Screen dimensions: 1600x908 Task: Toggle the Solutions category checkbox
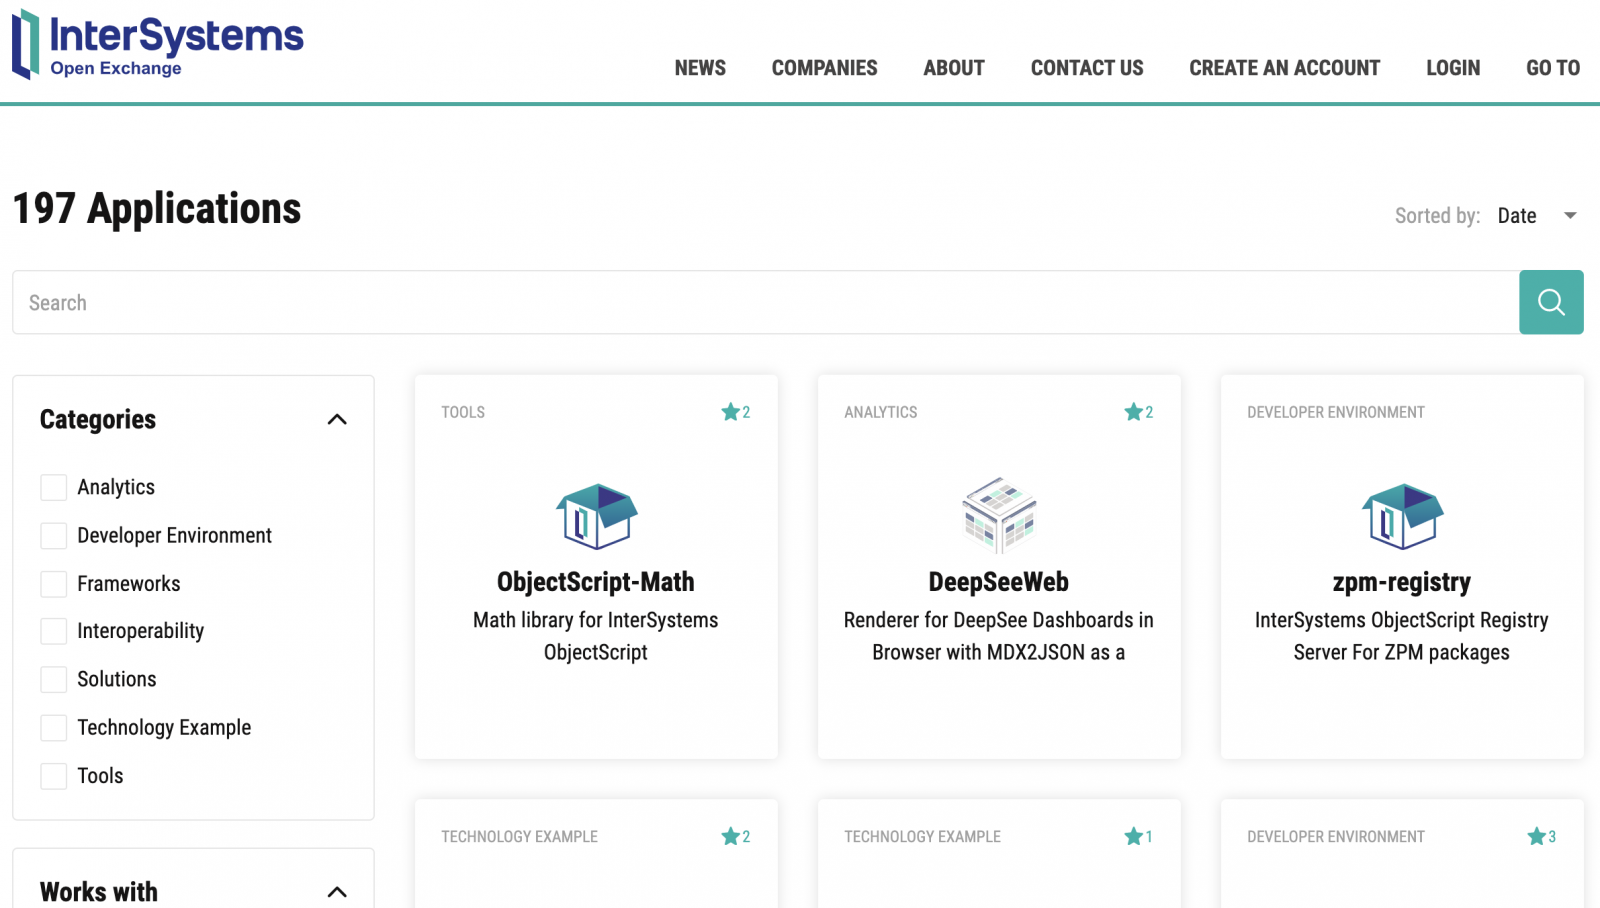[x=53, y=679]
